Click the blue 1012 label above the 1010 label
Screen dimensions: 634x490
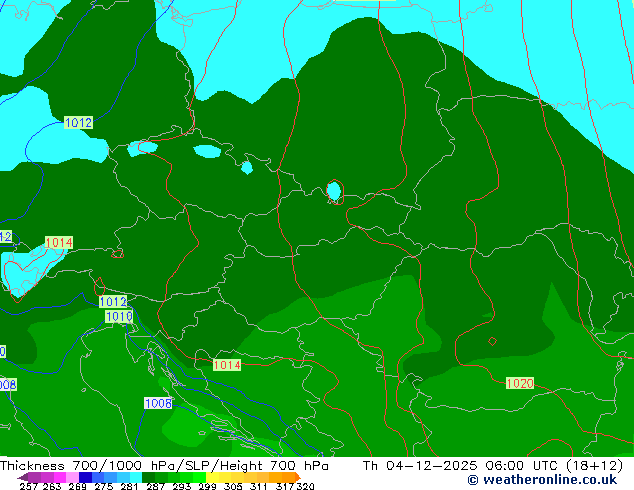point(113,302)
